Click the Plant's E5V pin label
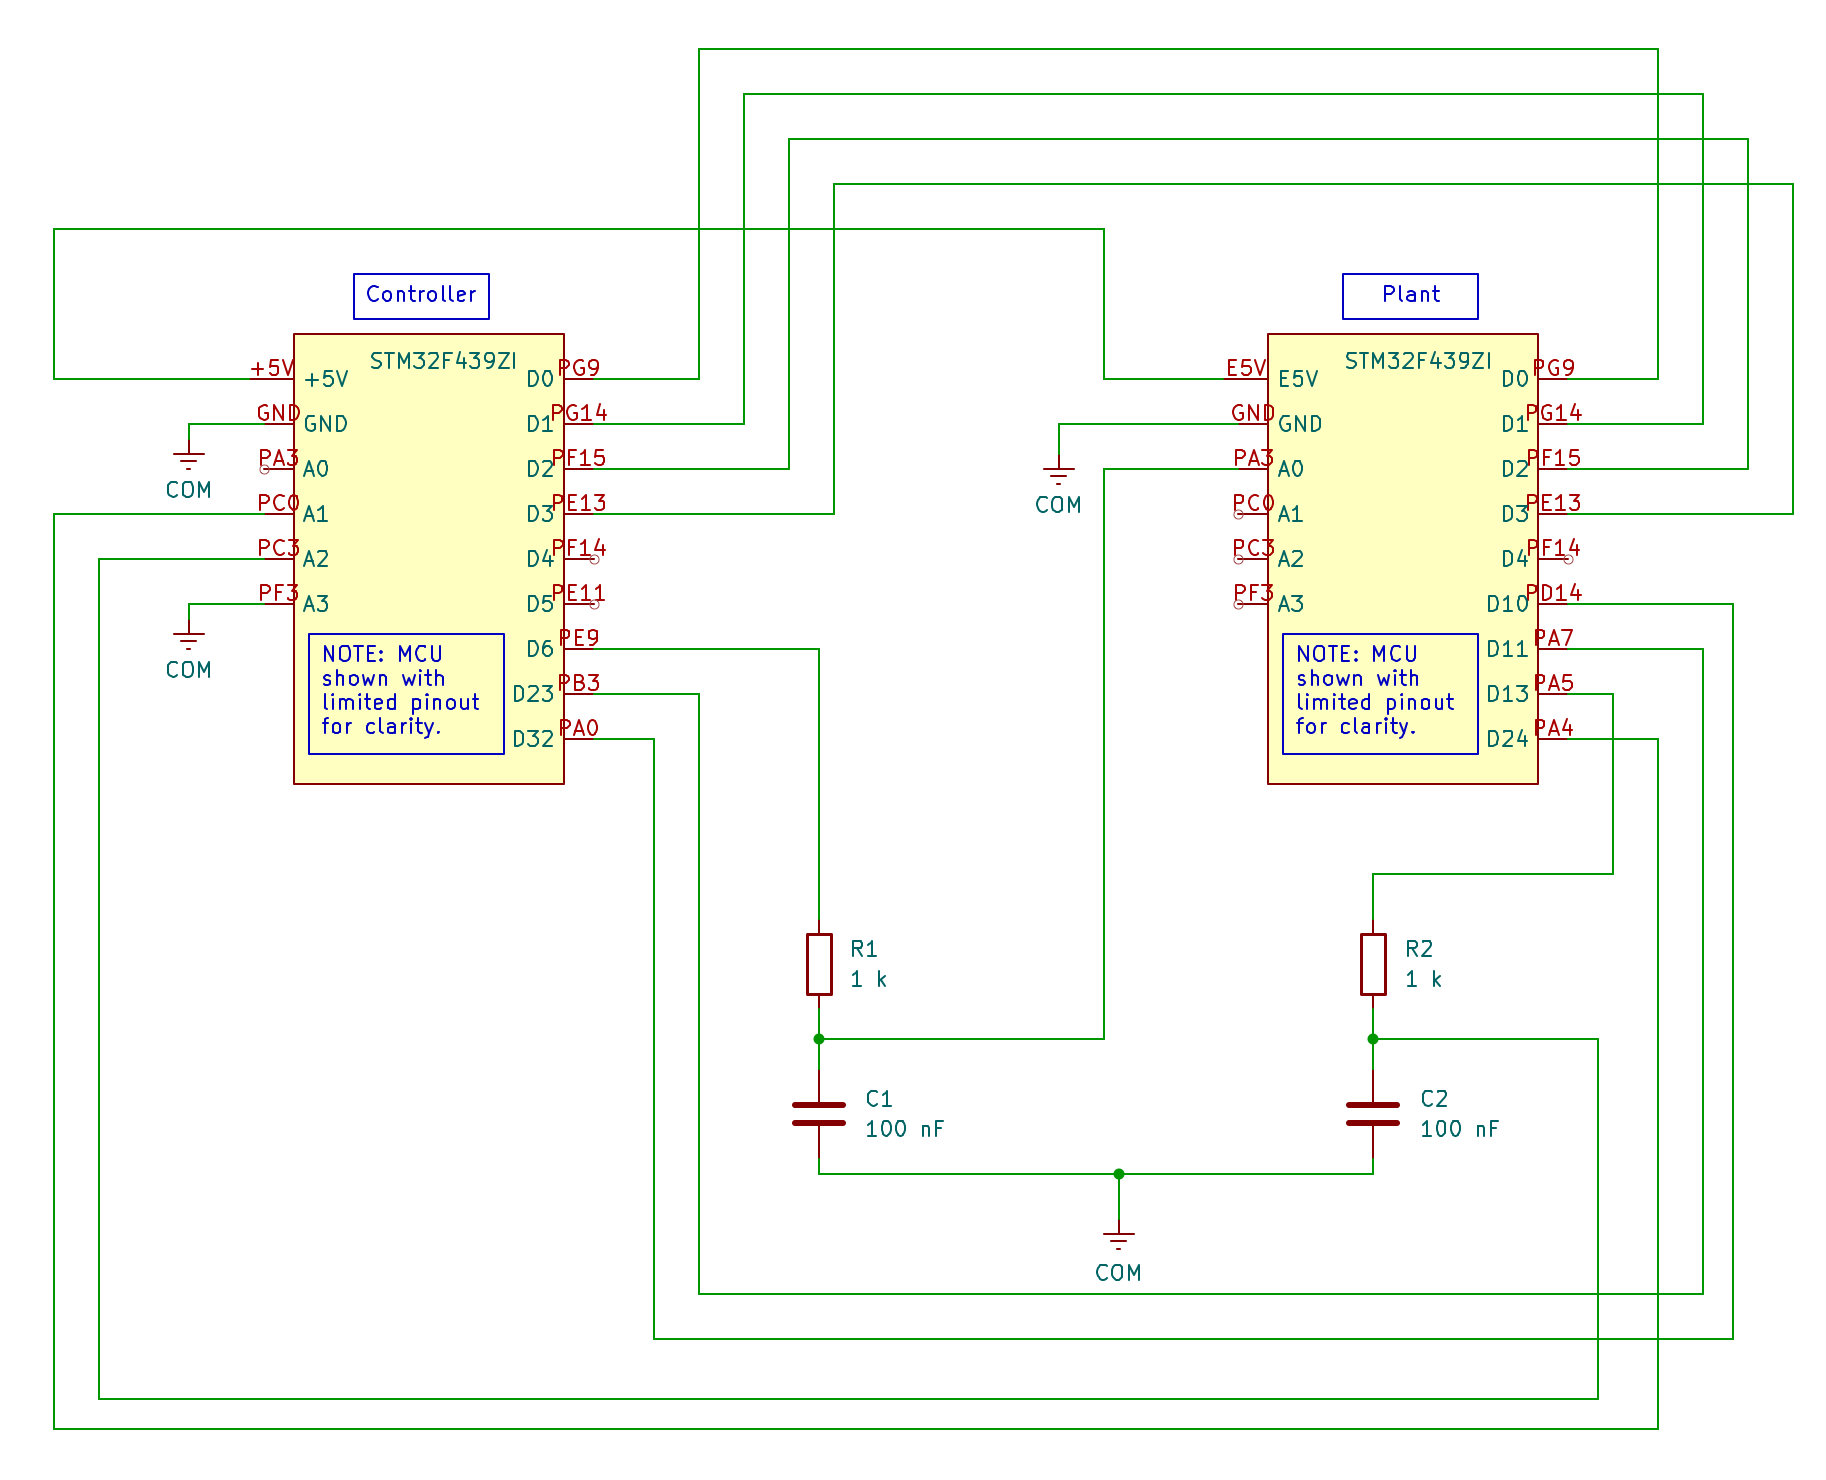This screenshot has width=1826, height=1480. tap(1246, 368)
